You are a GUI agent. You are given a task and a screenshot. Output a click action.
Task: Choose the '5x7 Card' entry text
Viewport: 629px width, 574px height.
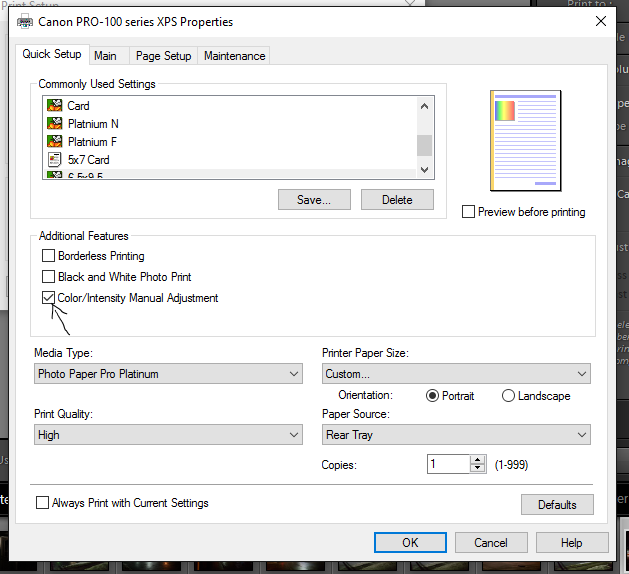88,160
